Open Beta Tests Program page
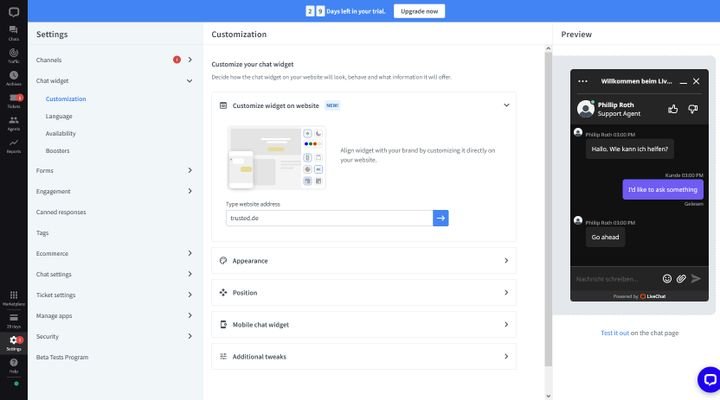 point(62,357)
